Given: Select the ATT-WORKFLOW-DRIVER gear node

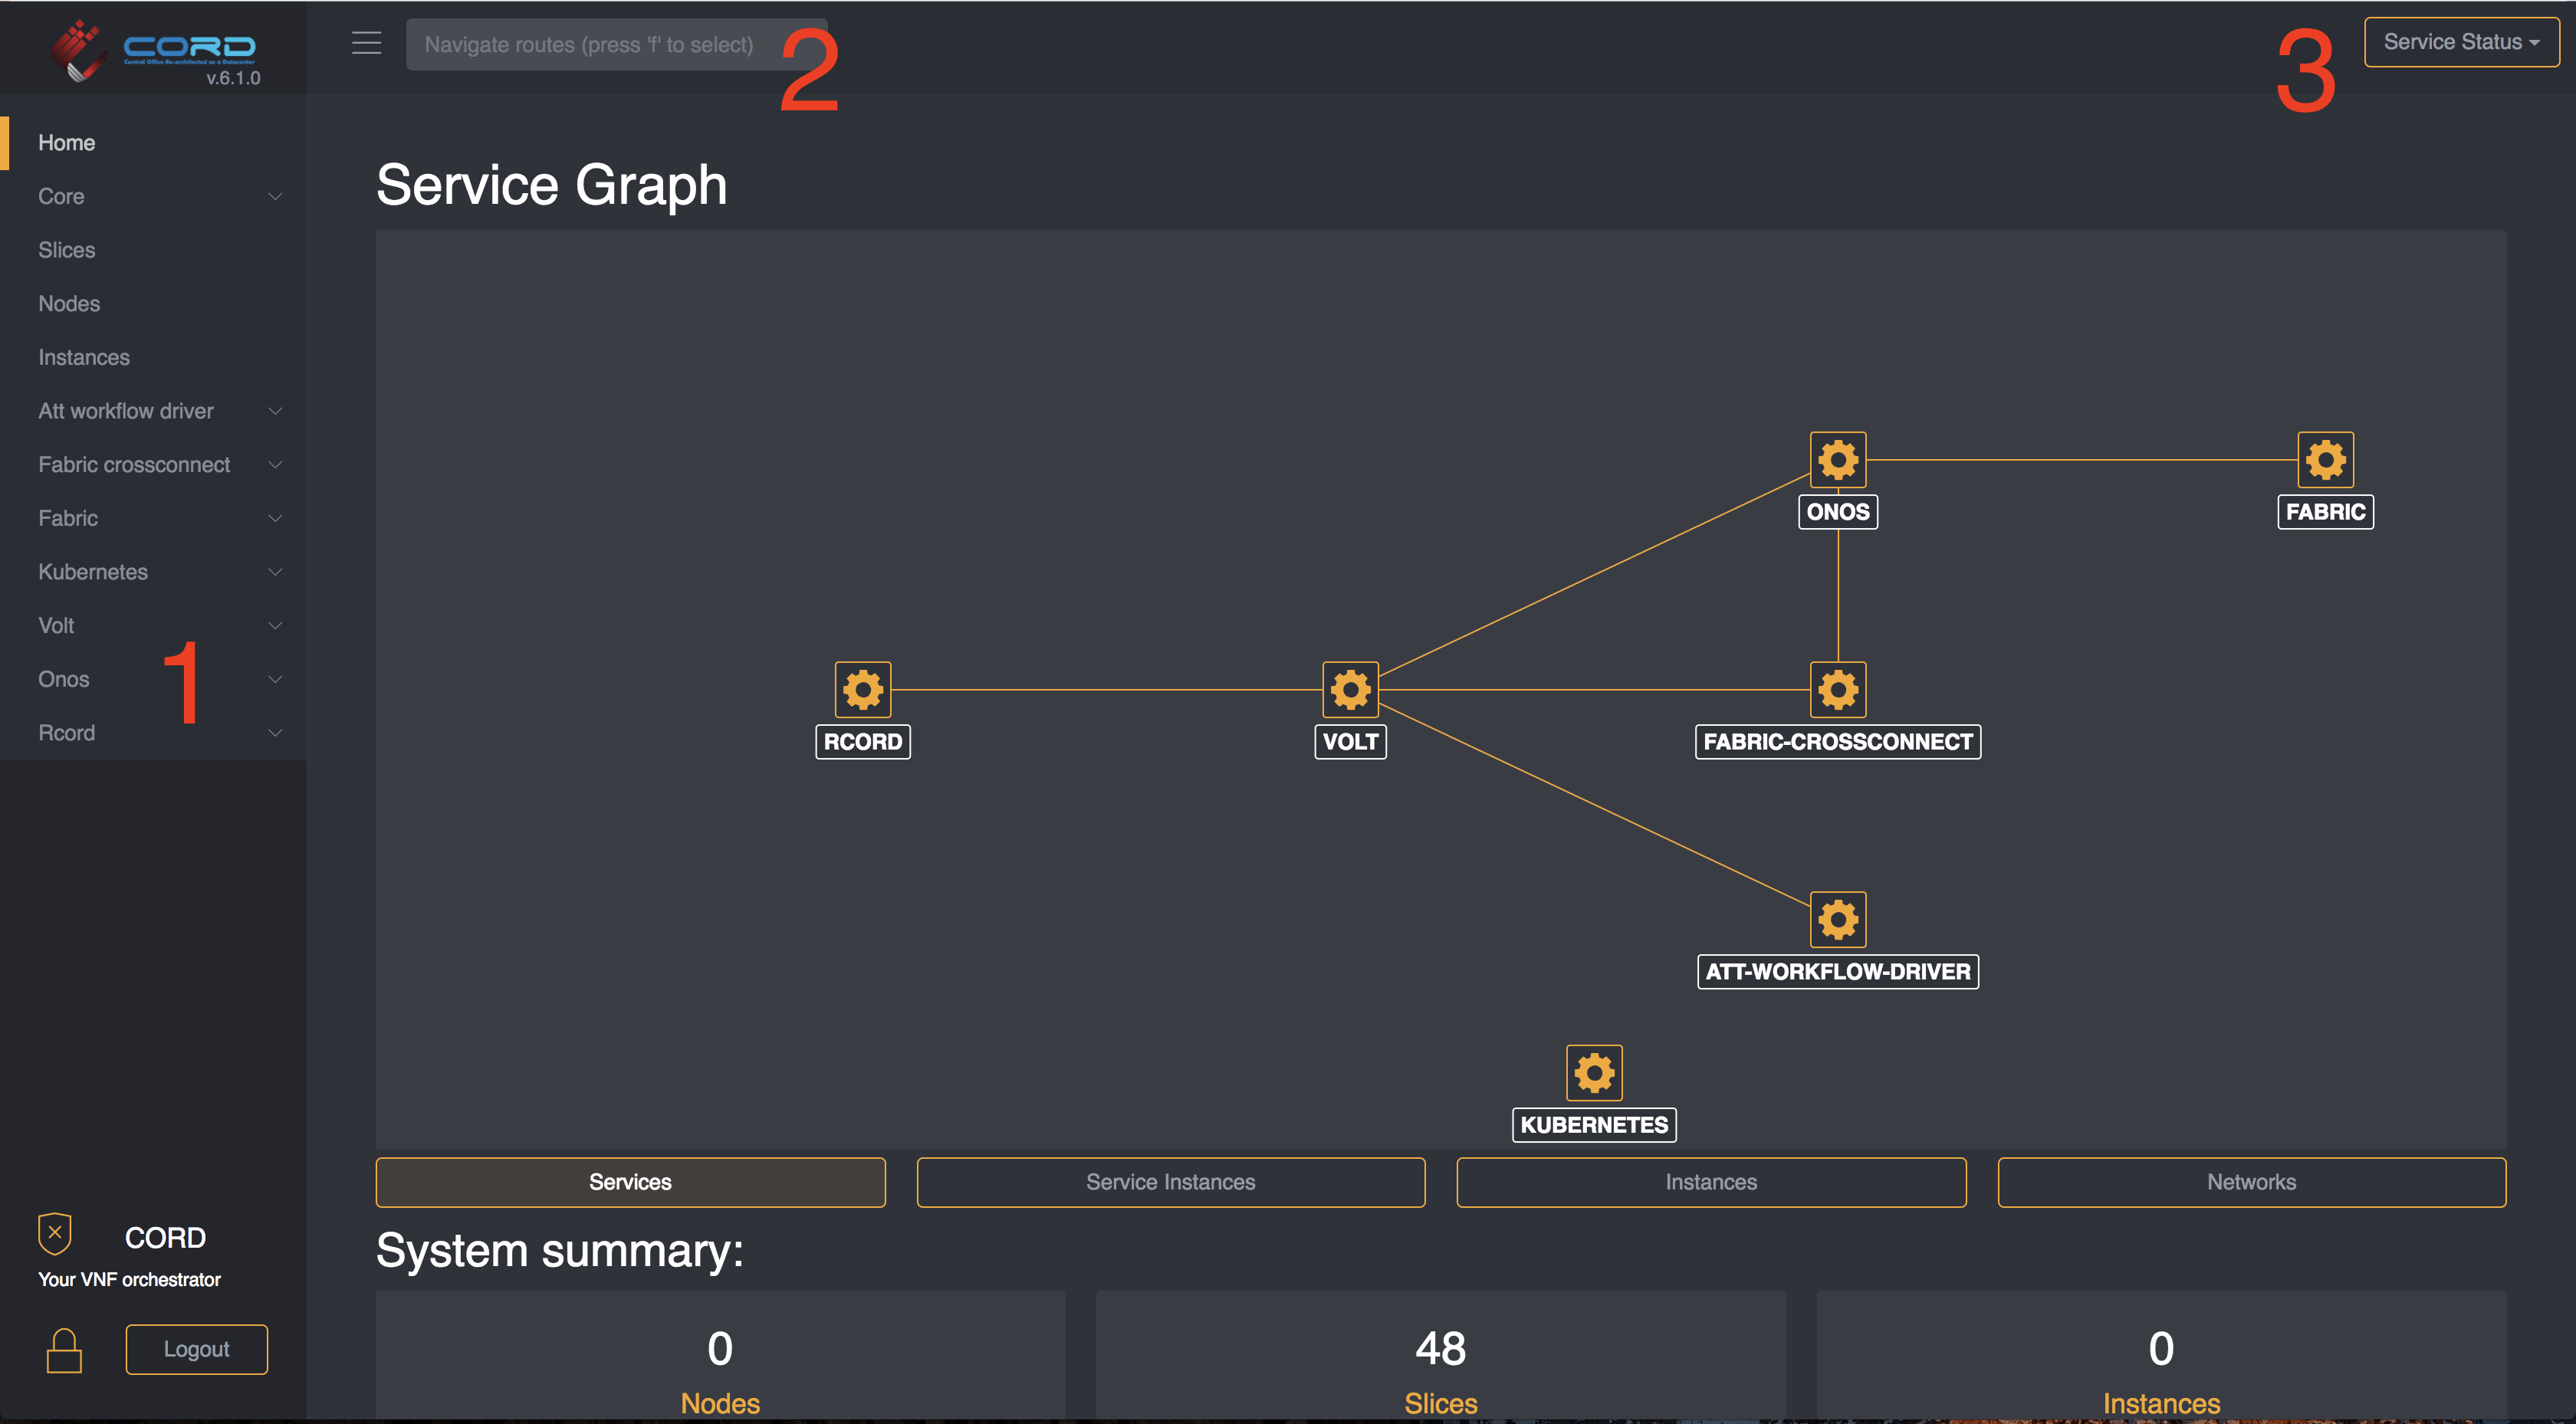Looking at the screenshot, I should tap(1838, 919).
